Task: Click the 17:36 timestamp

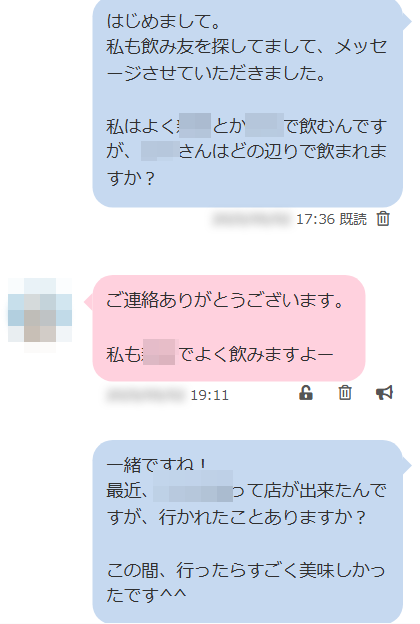Action: (x=315, y=219)
